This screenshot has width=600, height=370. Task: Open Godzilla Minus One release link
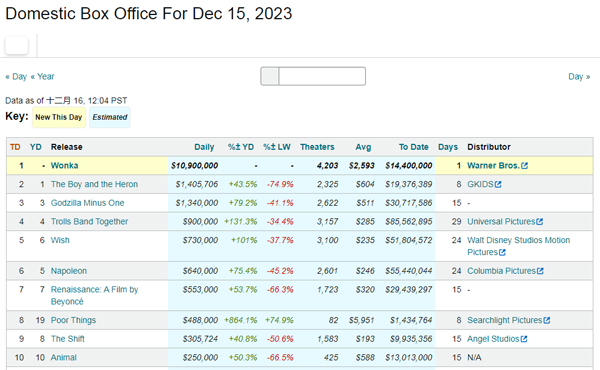pos(87,203)
